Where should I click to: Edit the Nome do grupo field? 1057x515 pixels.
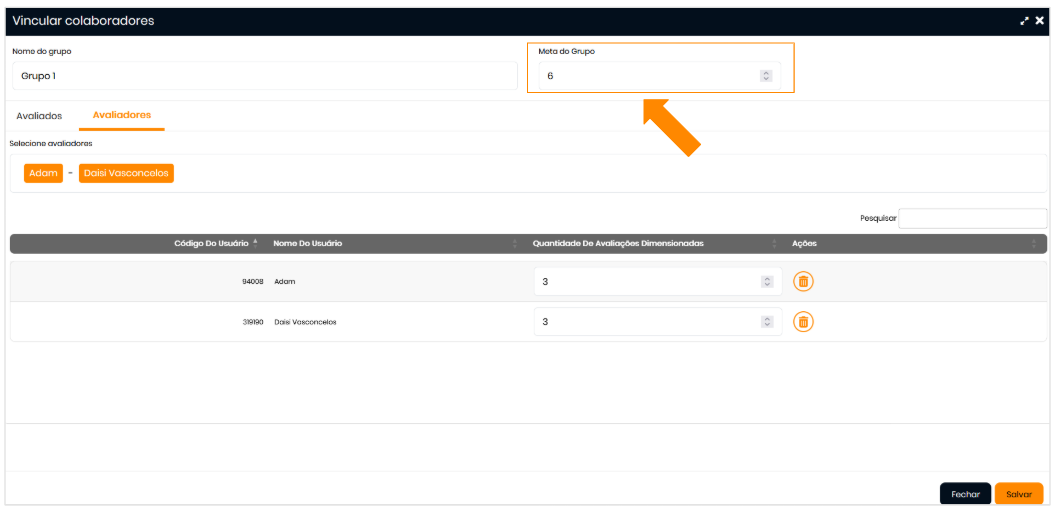coord(264,76)
